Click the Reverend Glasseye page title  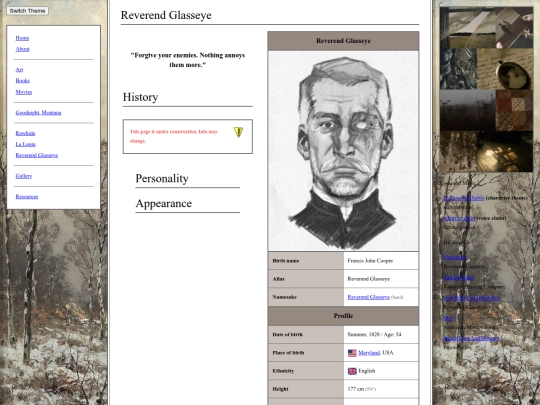click(166, 15)
